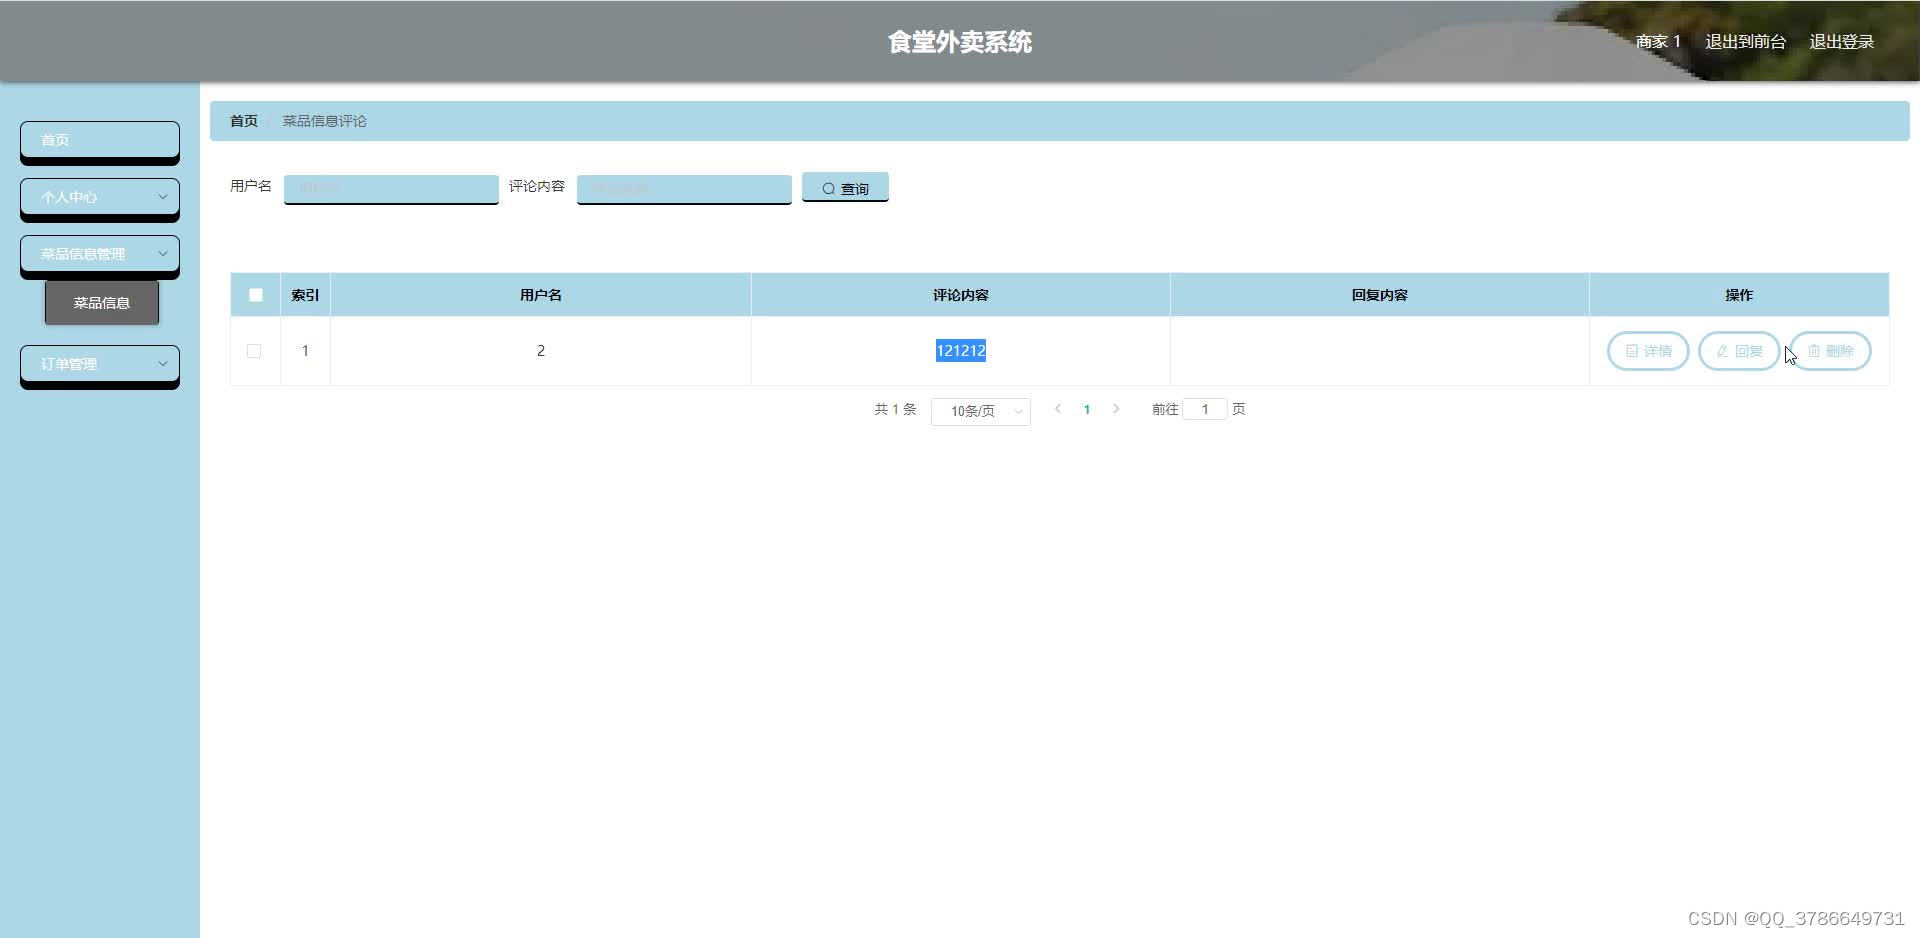Focus the 用户名 search input field

pyautogui.click(x=391, y=188)
